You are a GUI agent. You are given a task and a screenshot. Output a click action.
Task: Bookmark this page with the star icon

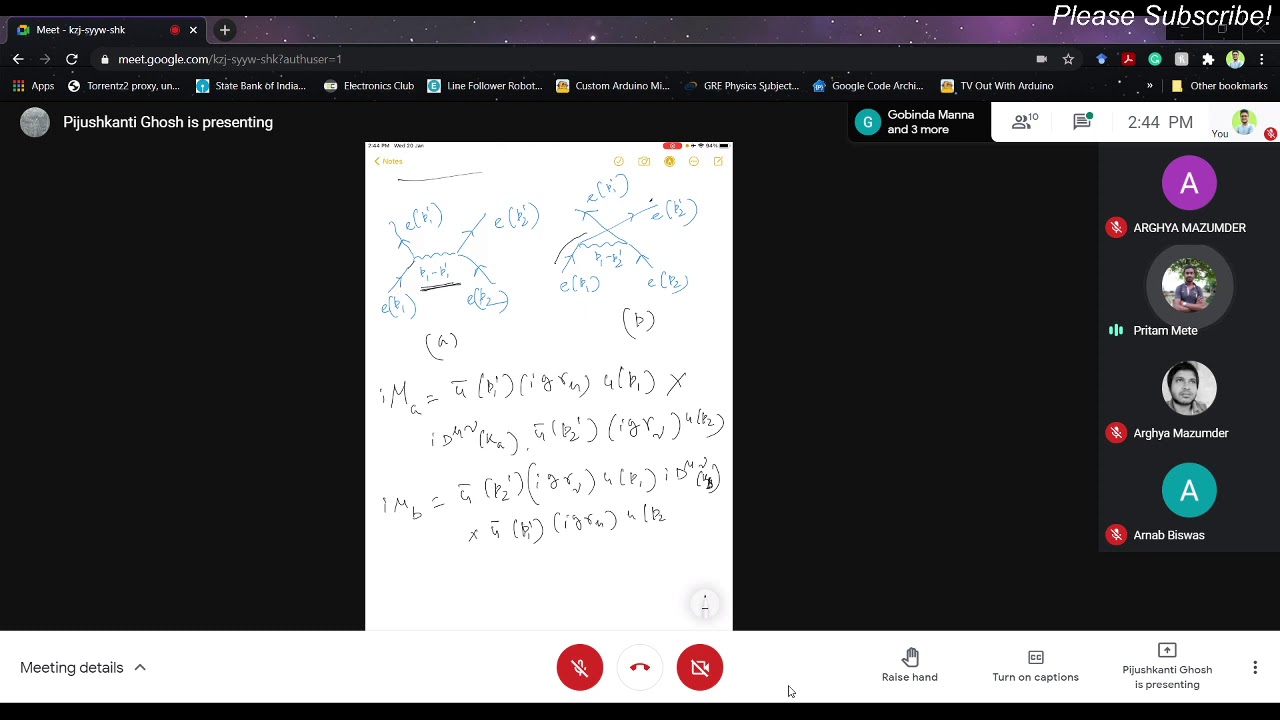1068,59
